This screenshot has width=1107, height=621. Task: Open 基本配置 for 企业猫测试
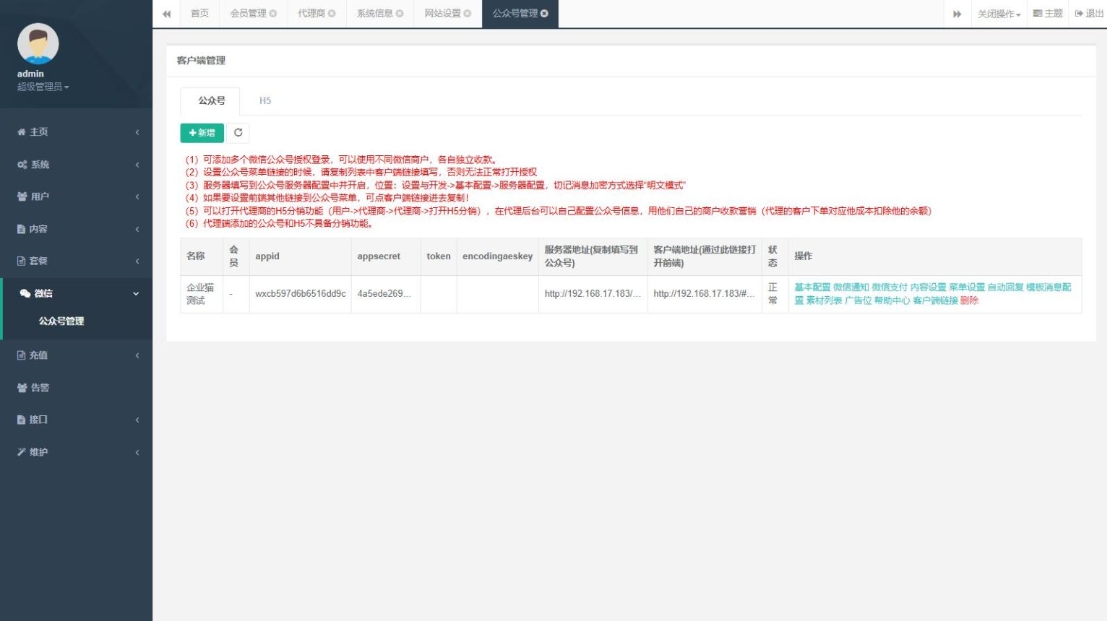812,287
